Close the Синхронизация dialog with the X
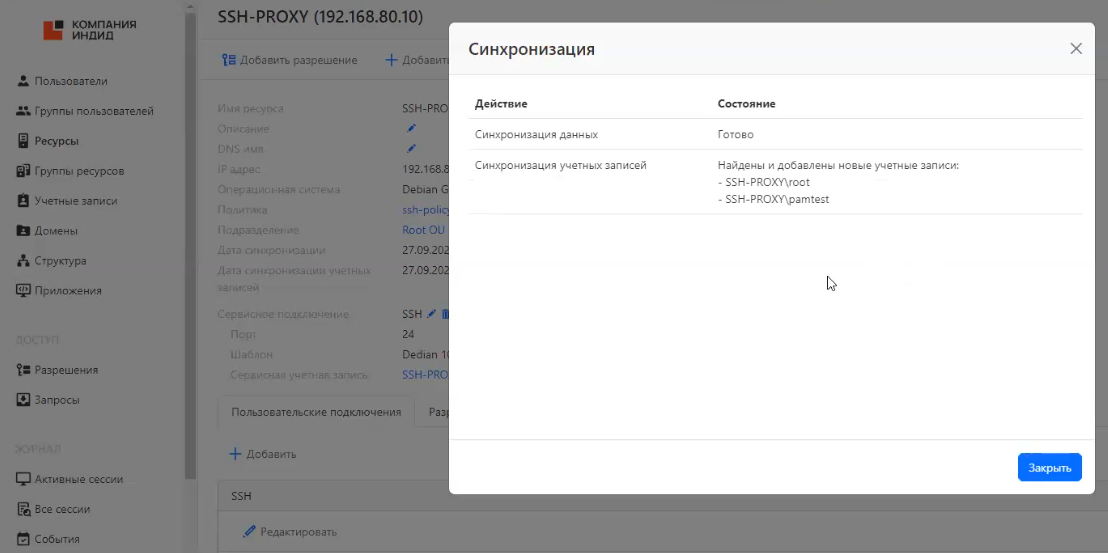The image size is (1108, 553). point(1076,48)
